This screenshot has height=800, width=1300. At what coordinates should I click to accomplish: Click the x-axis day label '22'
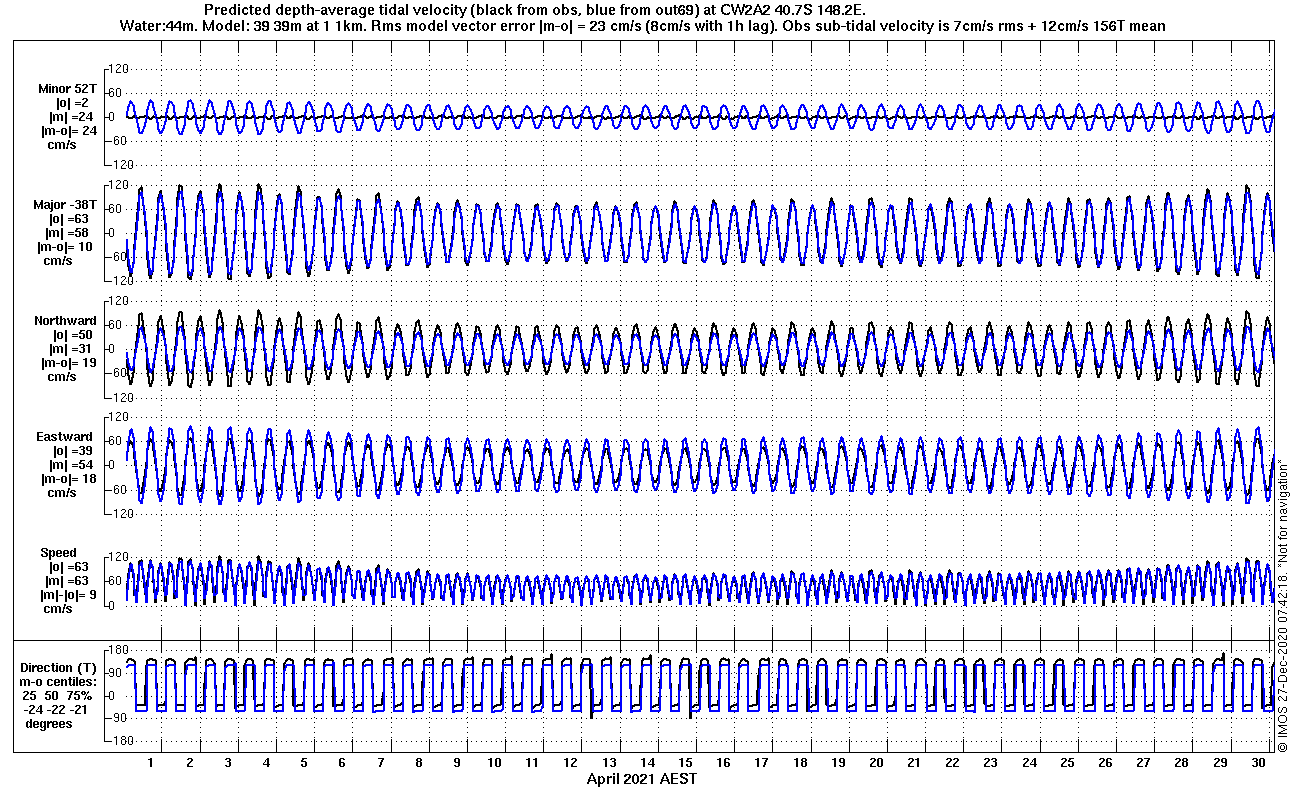(952, 763)
